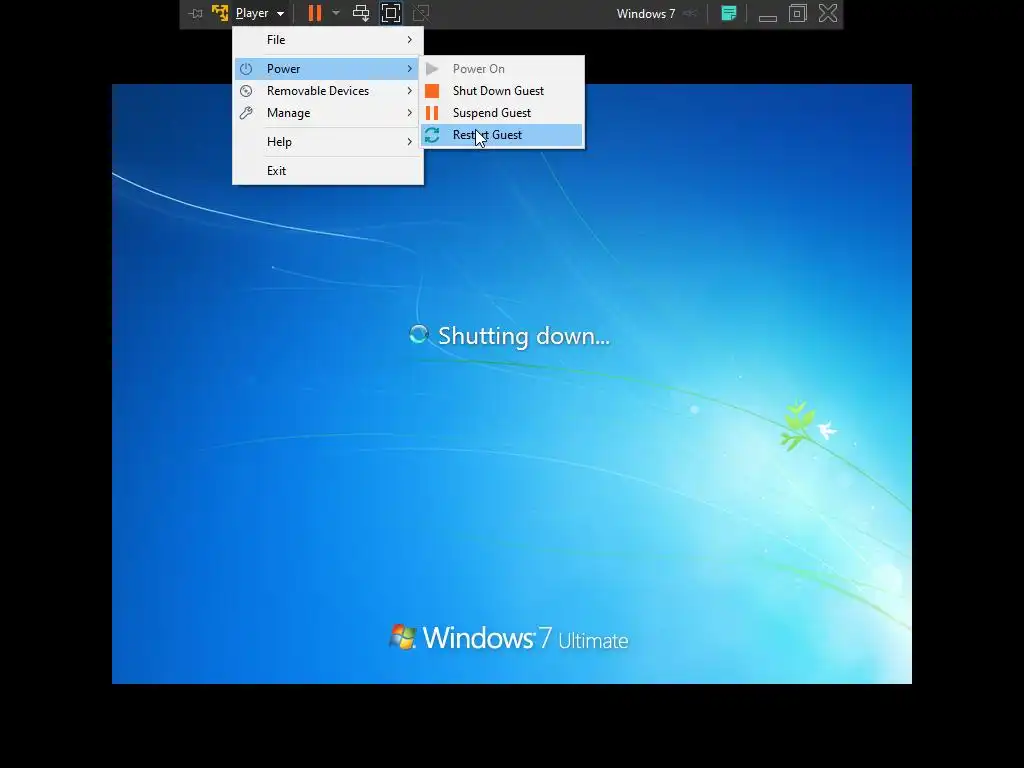This screenshot has width=1024, height=768.
Task: Click the Windows 7 Ultimate branding text
Action: tap(525, 638)
